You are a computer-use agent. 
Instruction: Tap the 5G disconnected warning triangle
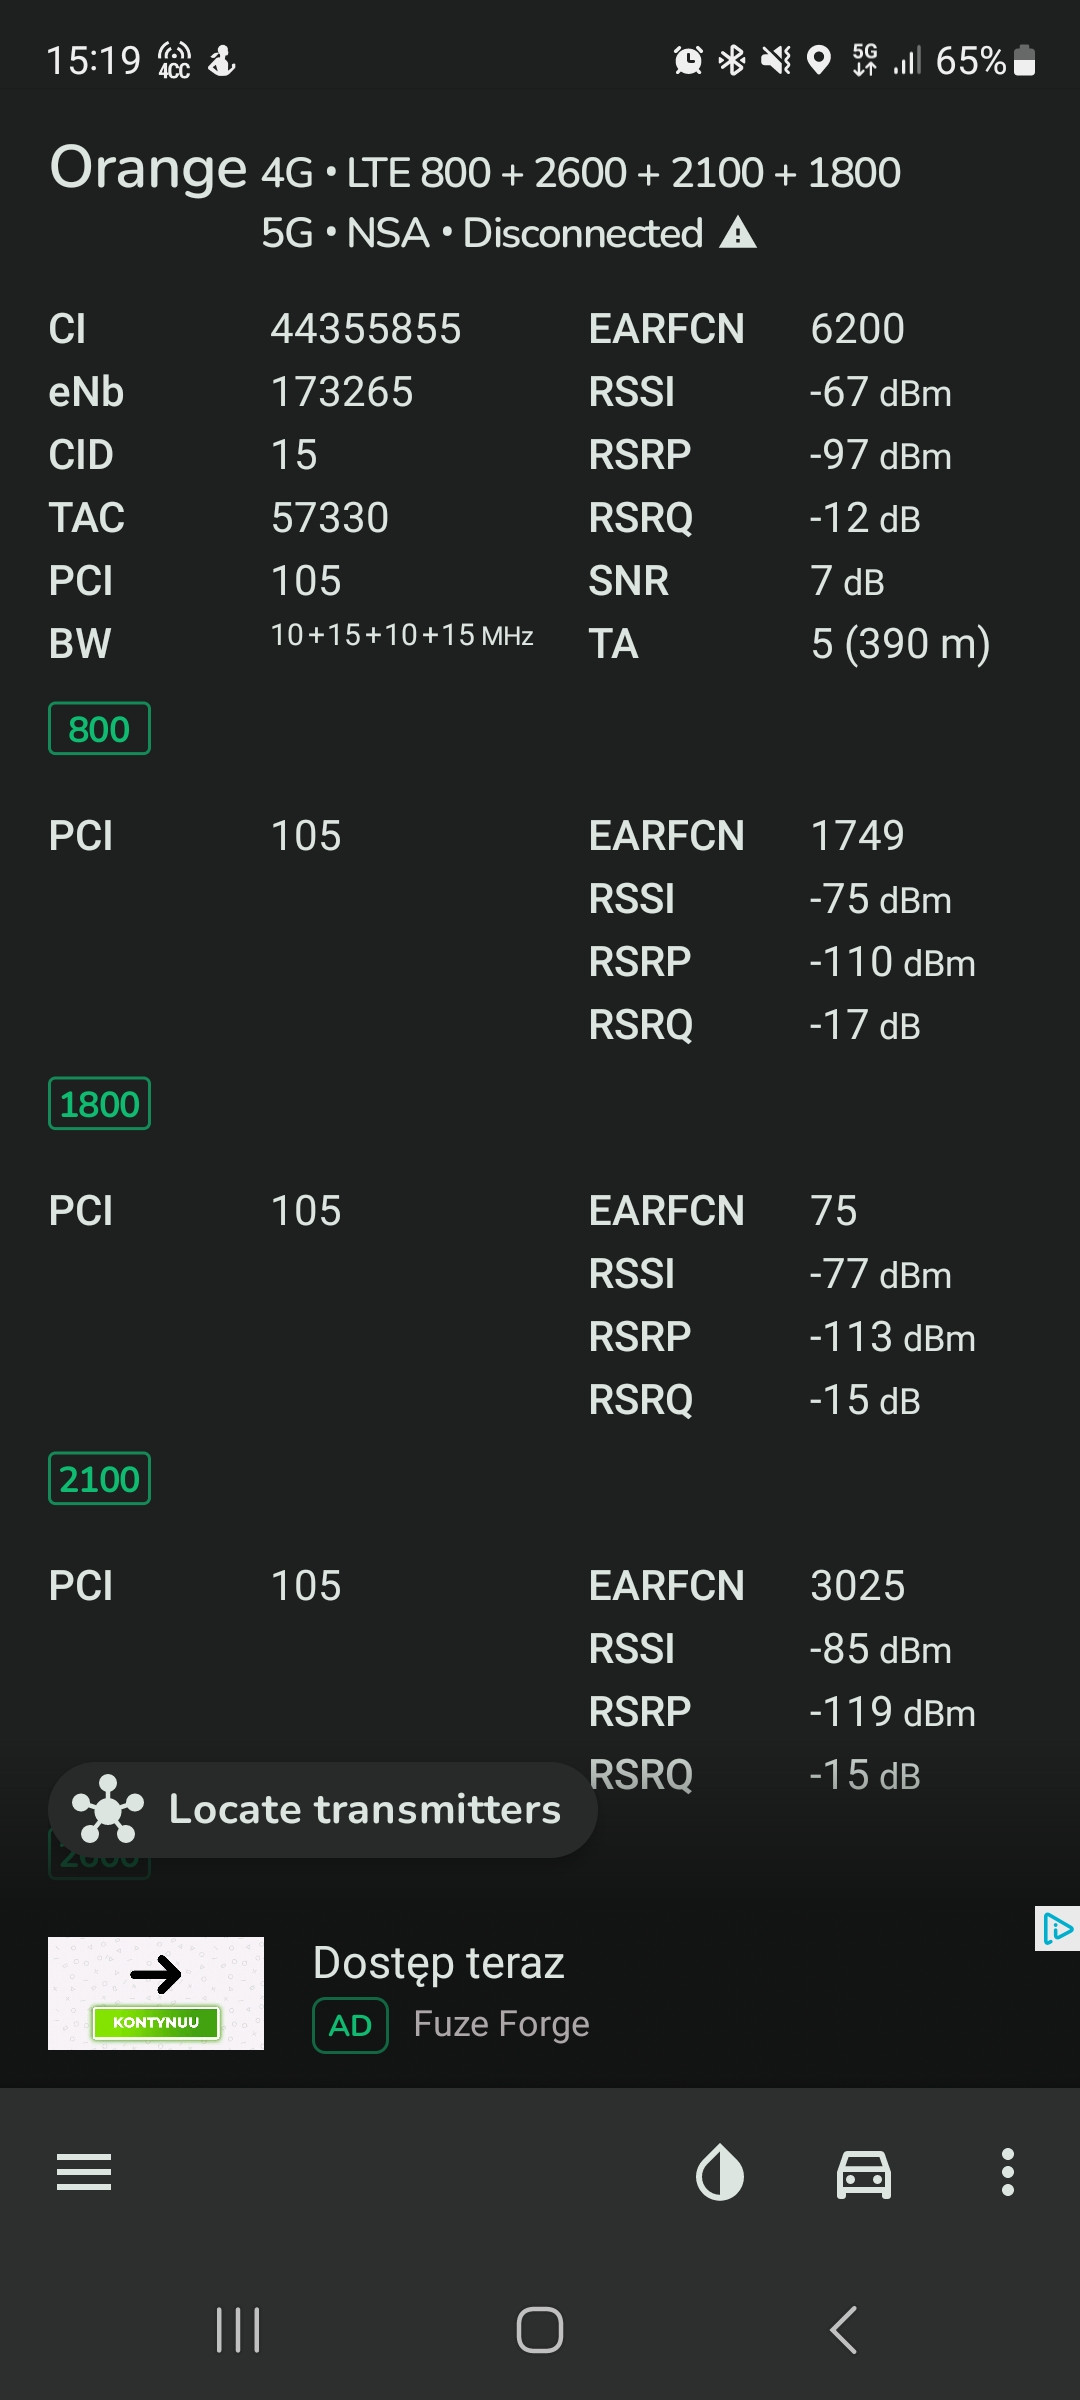[x=738, y=233]
